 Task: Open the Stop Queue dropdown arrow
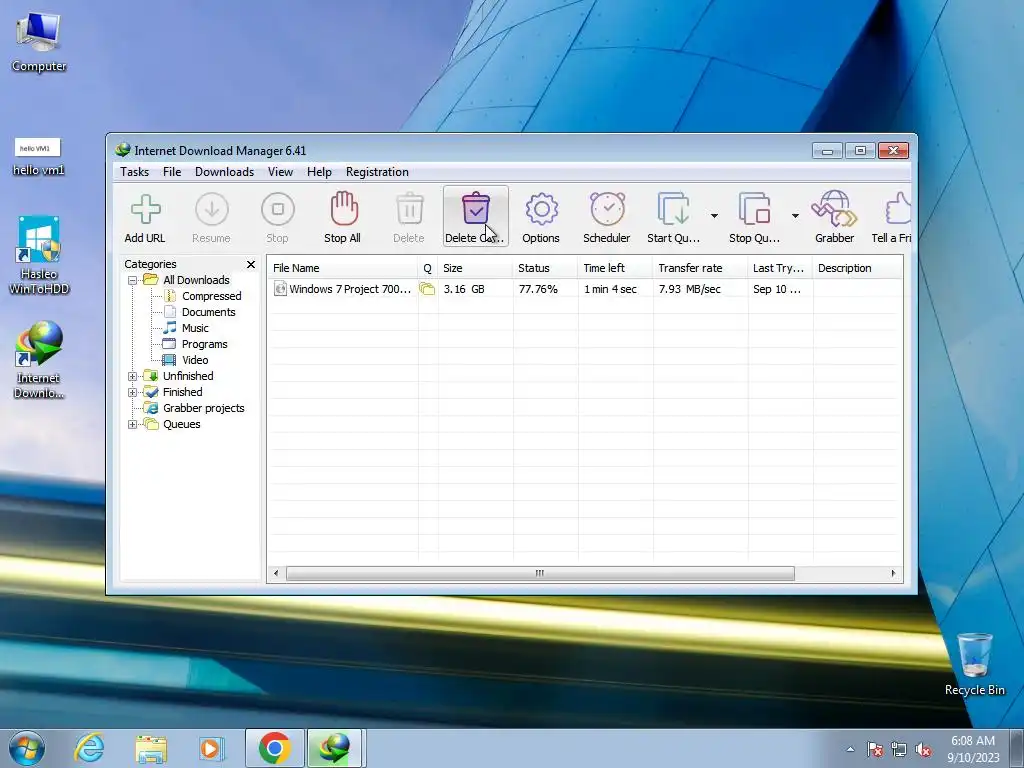(795, 216)
